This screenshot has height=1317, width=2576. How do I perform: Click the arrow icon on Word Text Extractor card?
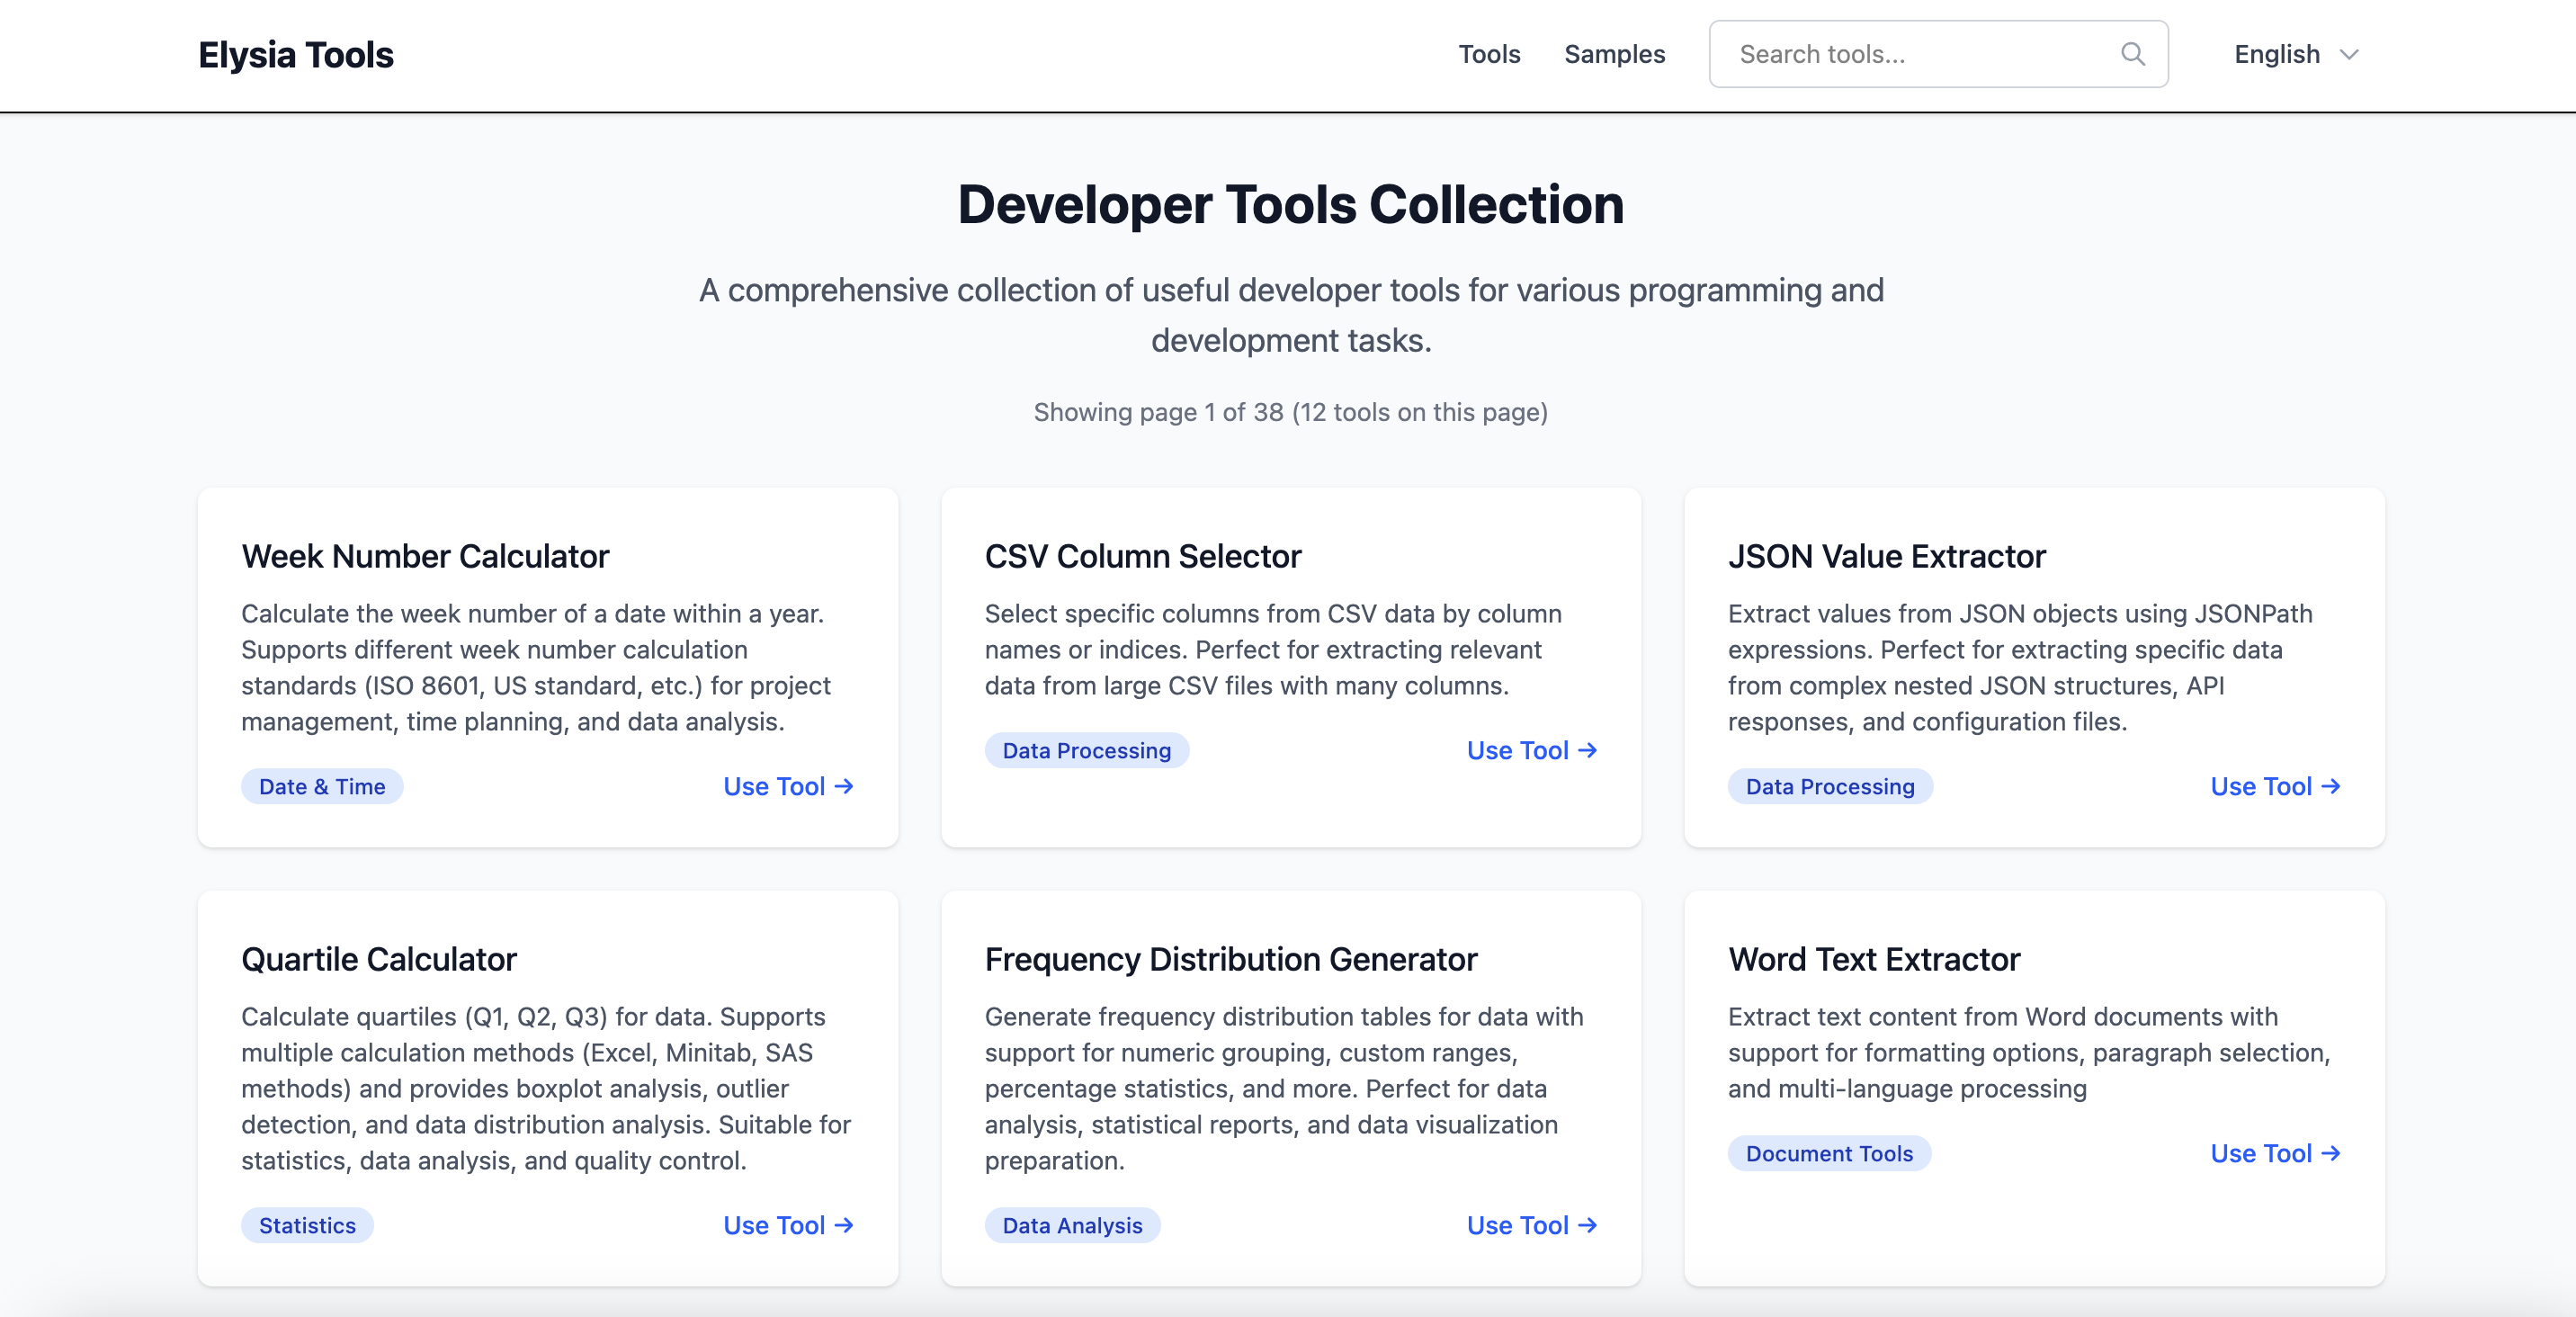[2332, 1153]
